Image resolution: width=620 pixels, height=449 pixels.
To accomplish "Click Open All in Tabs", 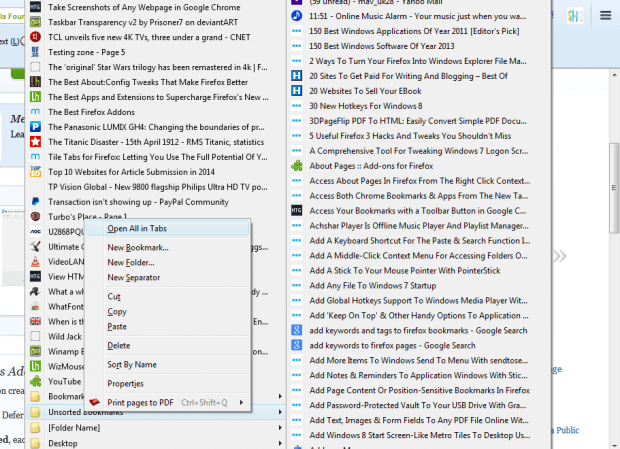I will (168, 228).
